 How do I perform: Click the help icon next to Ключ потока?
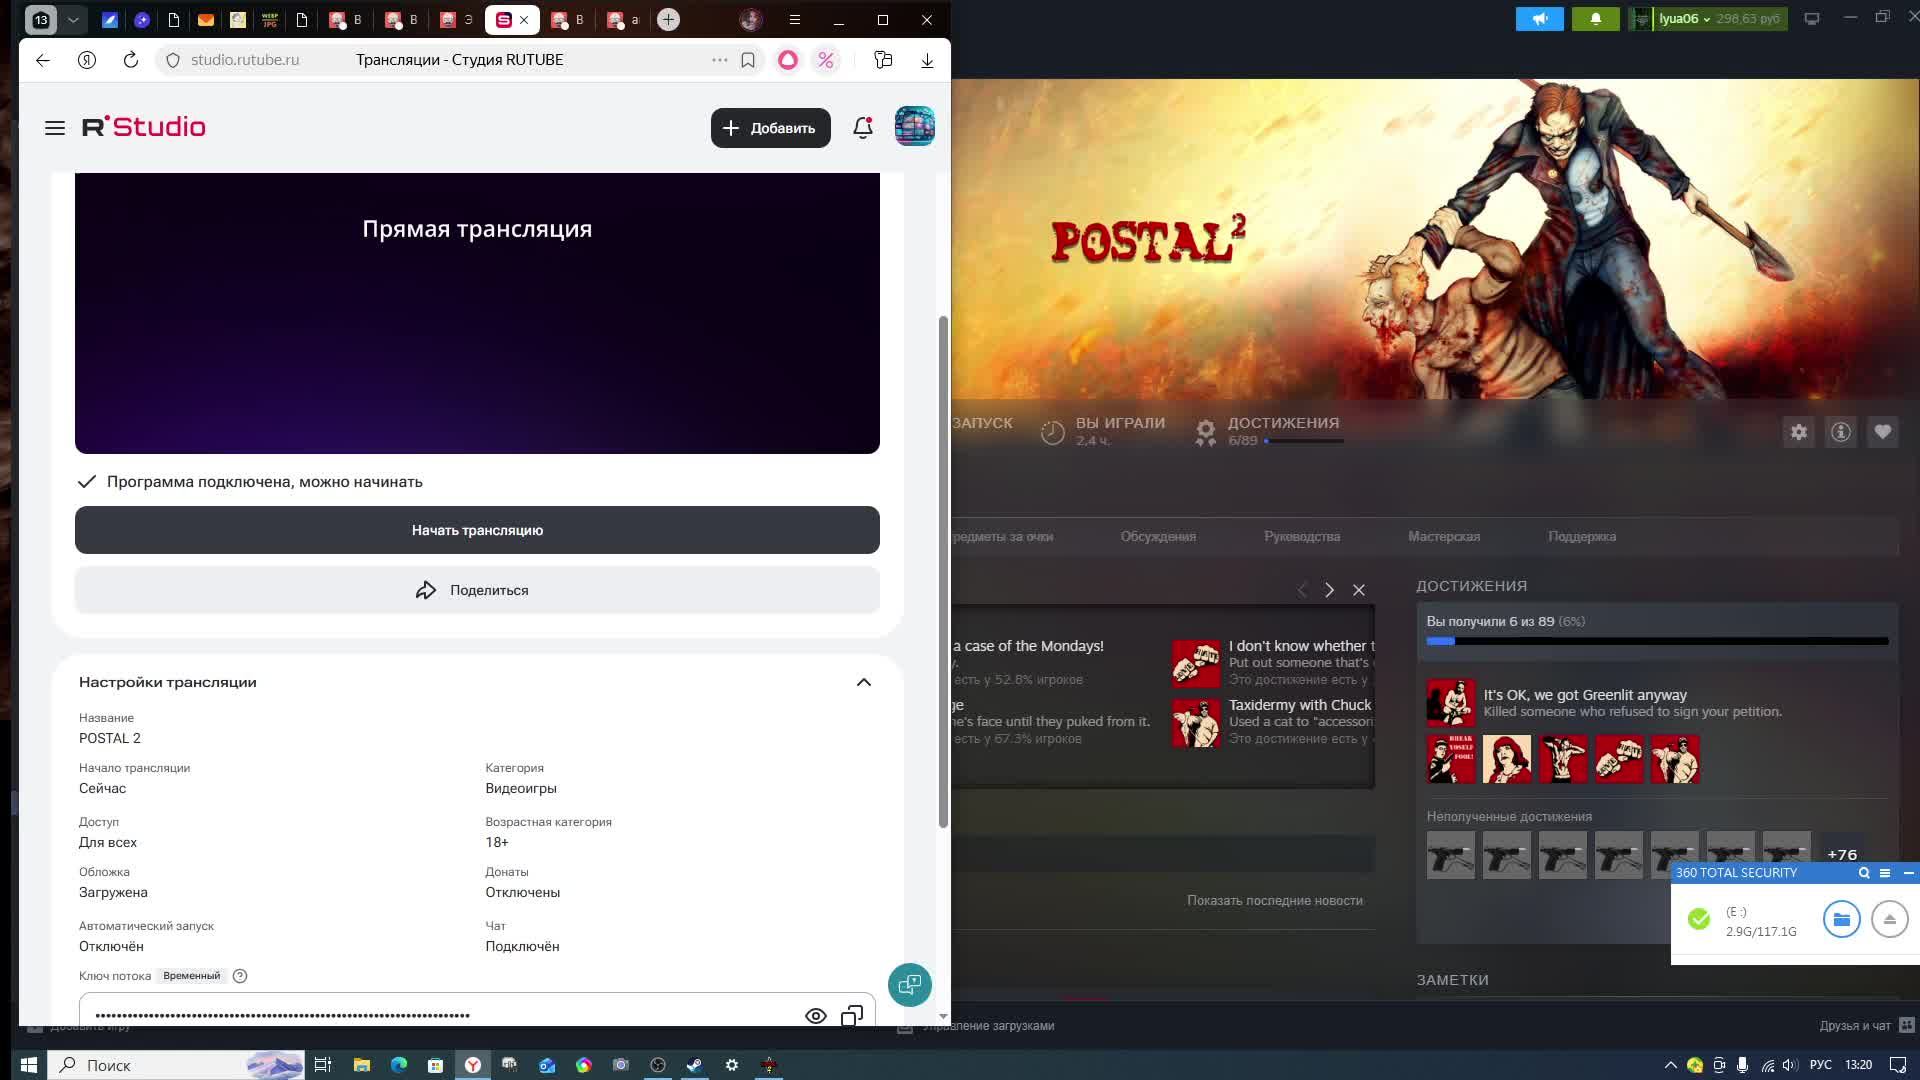click(240, 976)
